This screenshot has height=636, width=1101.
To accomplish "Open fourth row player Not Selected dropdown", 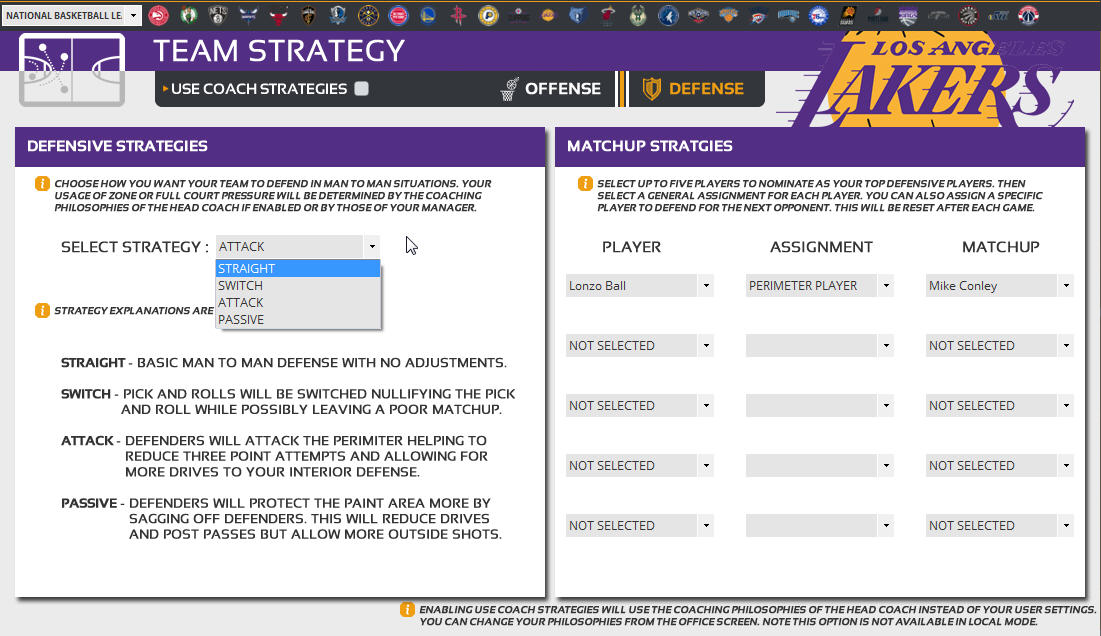I will coord(640,465).
